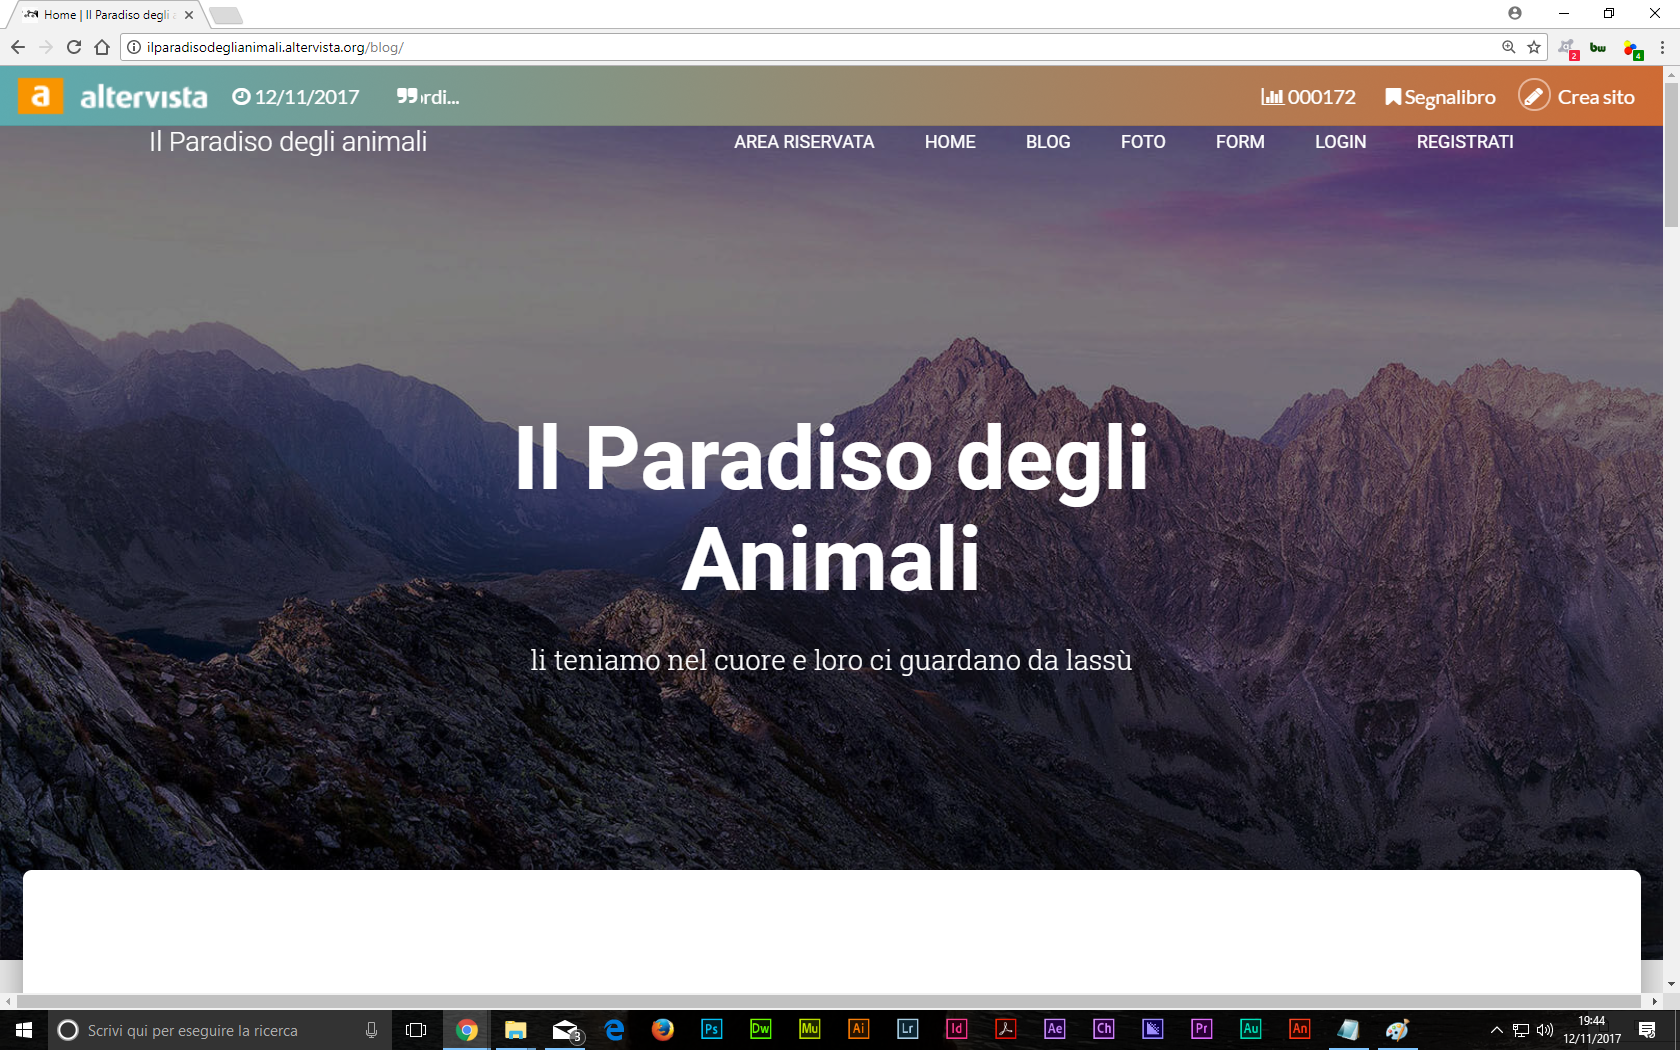Image resolution: width=1680 pixels, height=1050 pixels.
Task: Open Firefox from the taskbar
Action: [x=662, y=1029]
